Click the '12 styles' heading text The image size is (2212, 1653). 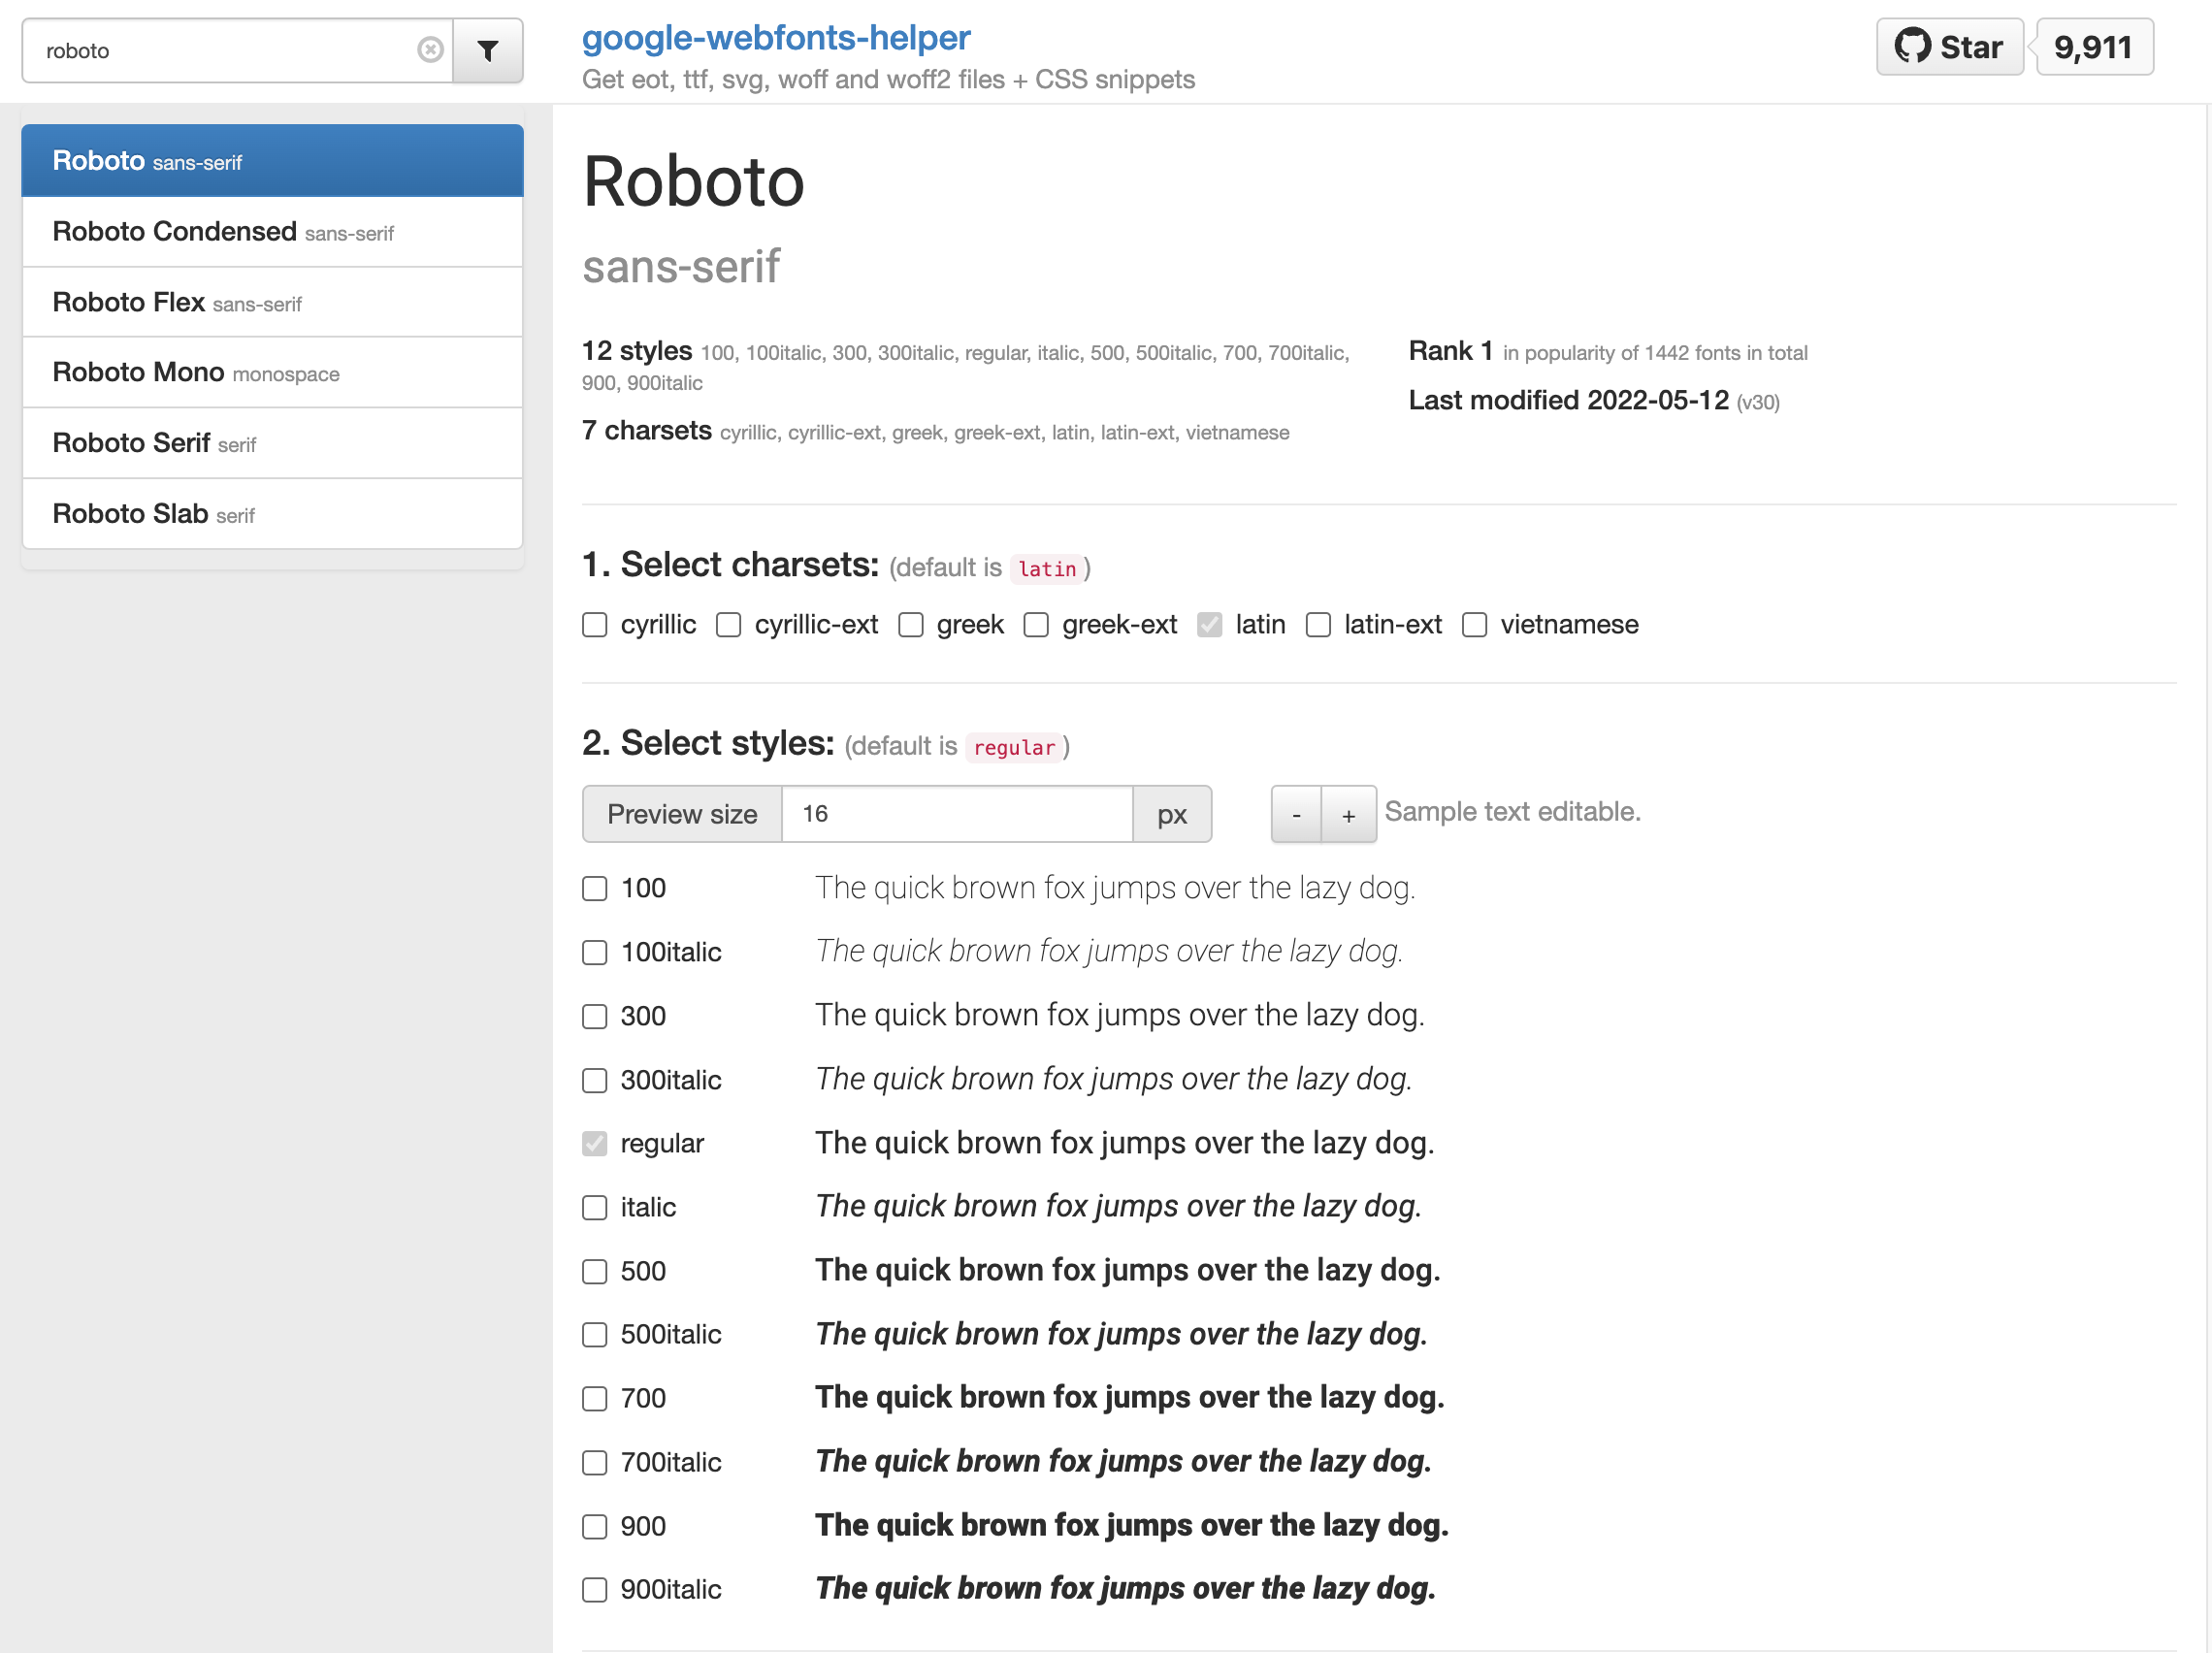(x=637, y=351)
